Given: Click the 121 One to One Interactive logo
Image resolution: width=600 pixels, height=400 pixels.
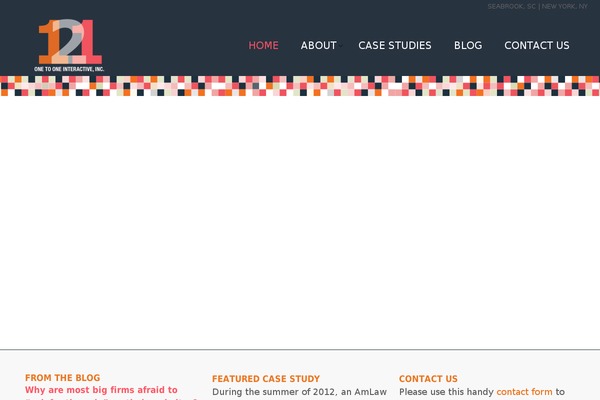Looking at the screenshot, I should [69, 45].
